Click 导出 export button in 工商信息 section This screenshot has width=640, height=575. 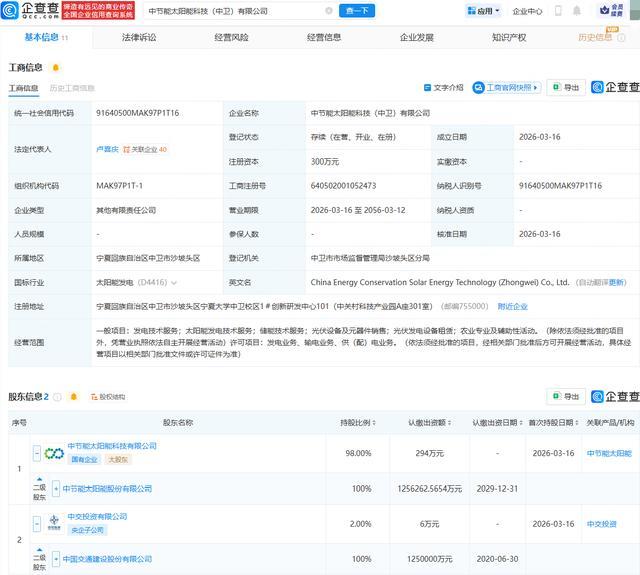pos(566,88)
